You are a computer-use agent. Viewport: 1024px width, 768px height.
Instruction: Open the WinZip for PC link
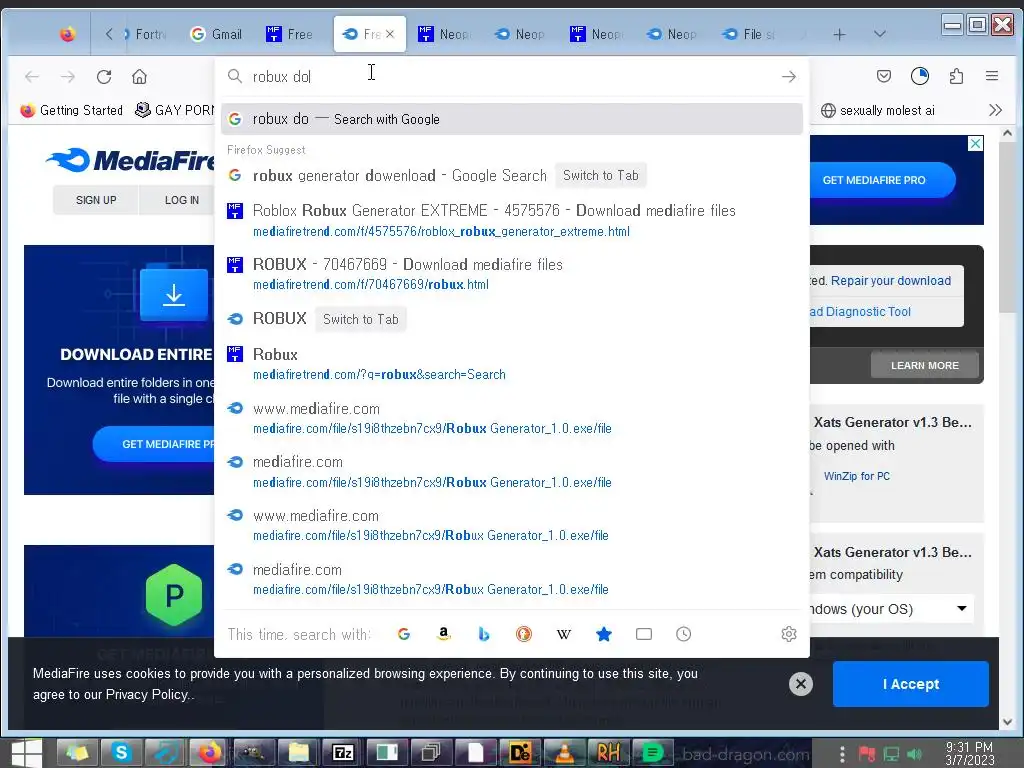[x=856, y=476]
